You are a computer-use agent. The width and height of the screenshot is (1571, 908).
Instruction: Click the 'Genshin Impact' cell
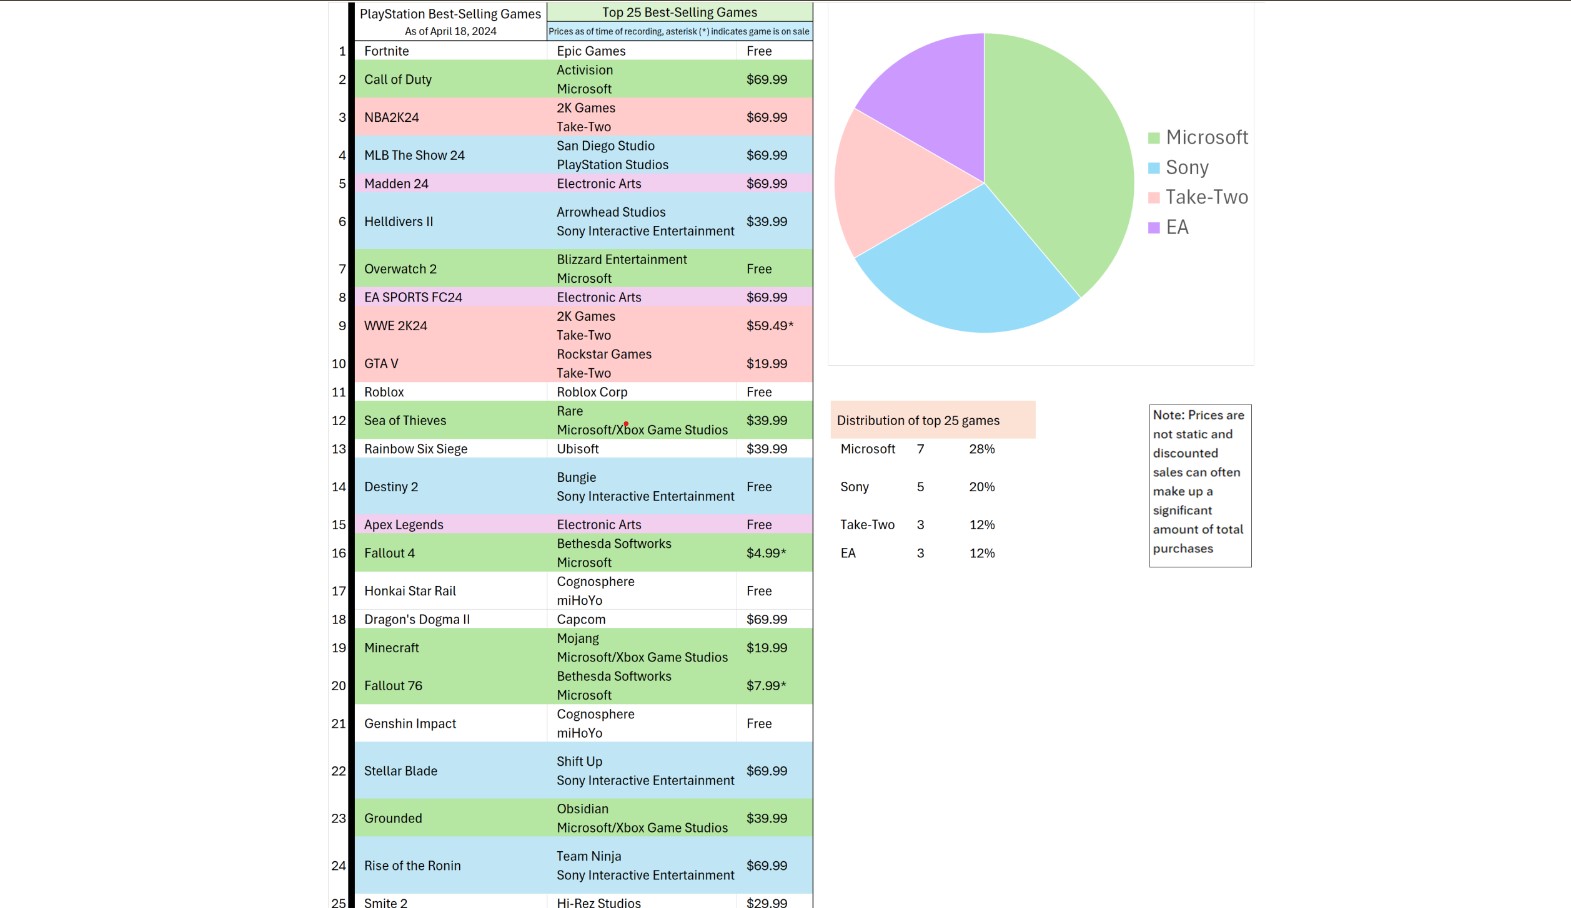pyautogui.click(x=450, y=724)
